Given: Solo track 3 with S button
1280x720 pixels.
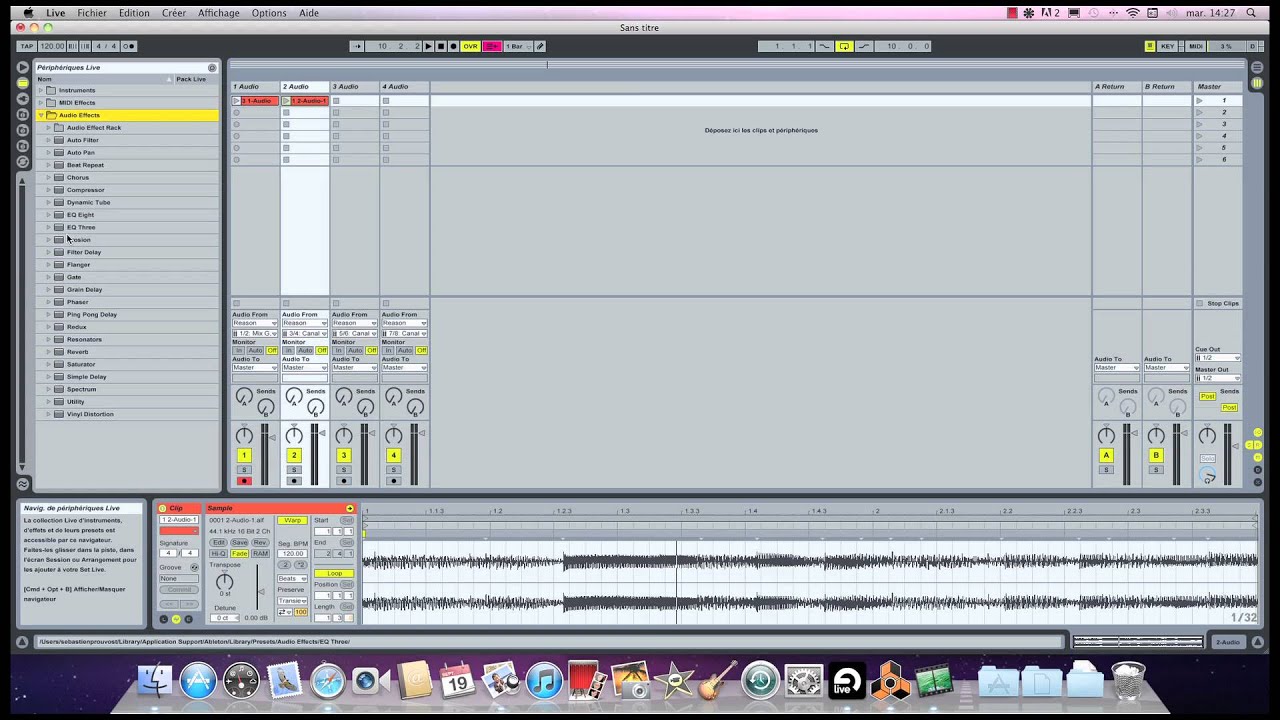Looking at the screenshot, I should tap(344, 469).
